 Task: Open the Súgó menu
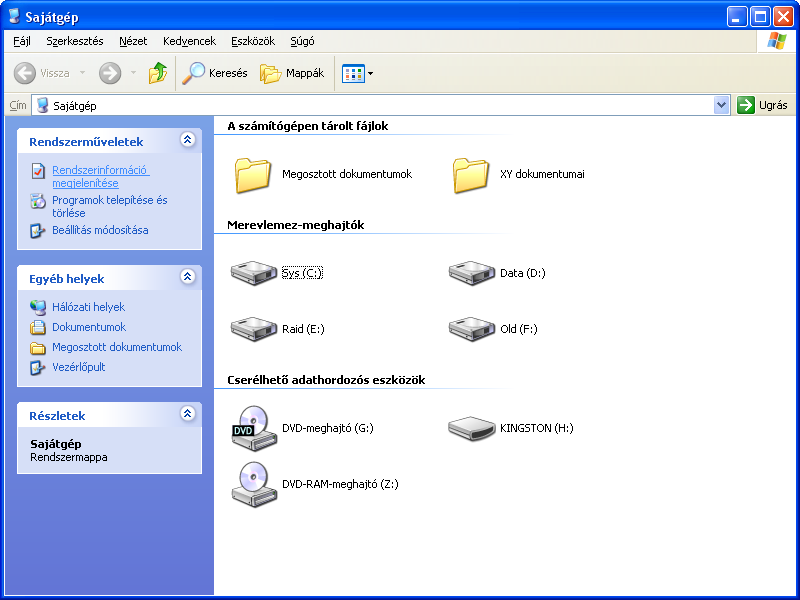302,41
